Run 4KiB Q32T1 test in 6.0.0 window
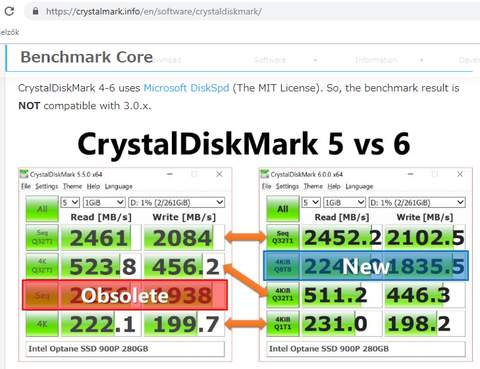The width and height of the screenshot is (480, 369). (x=283, y=295)
